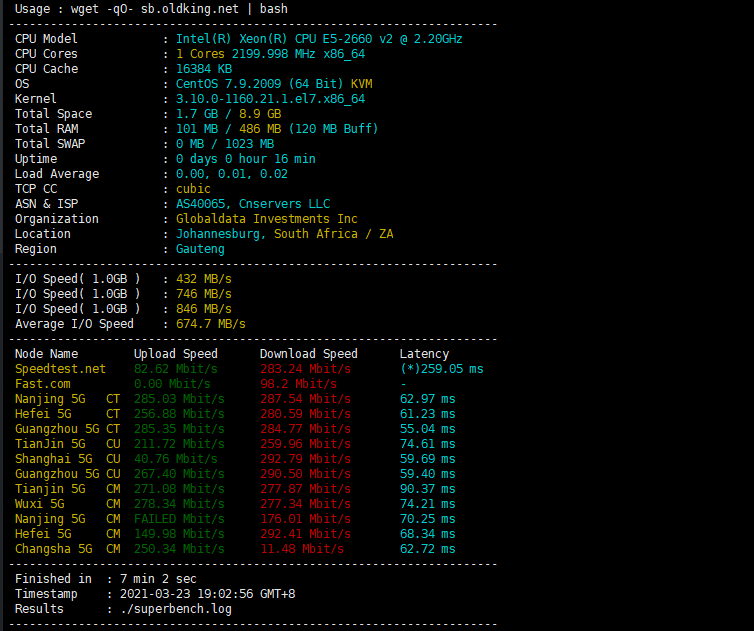Click Shanghai 5G CU download speed 292.79
Image resolution: width=754 pixels, height=631 pixels.
coord(305,459)
